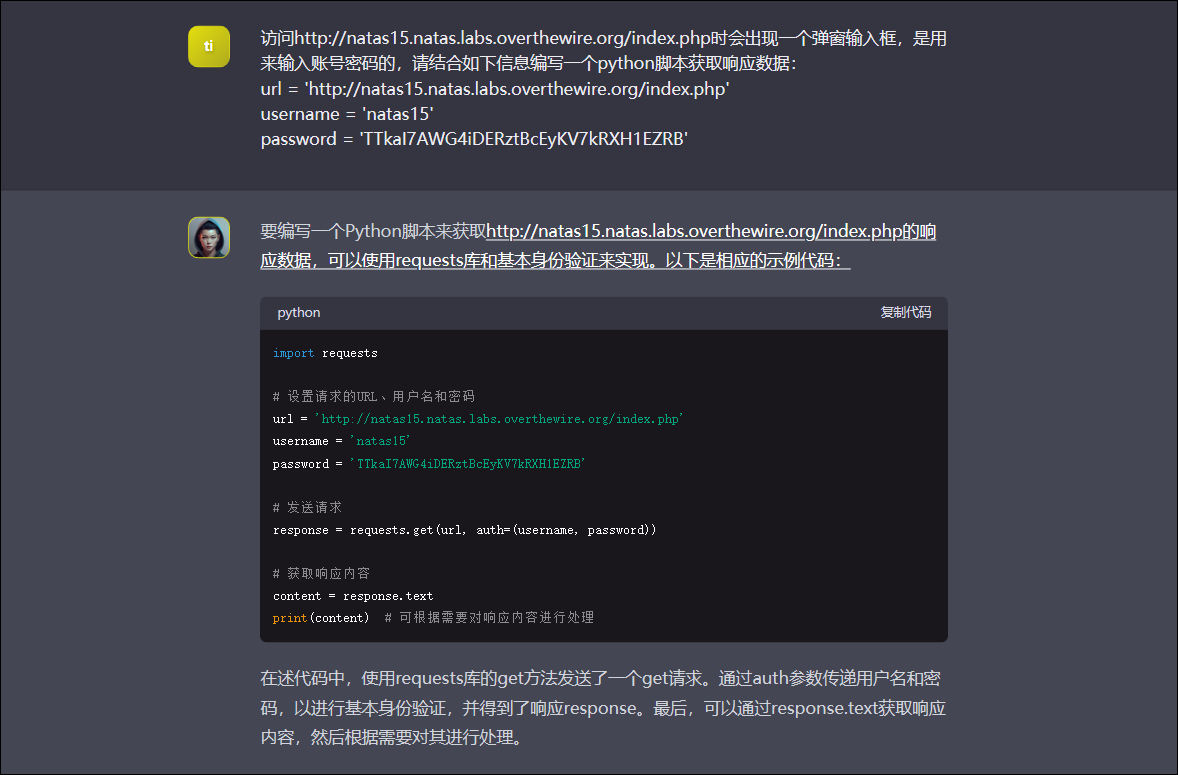Click the requests.get call line in code
1178x775 pixels.
(x=463, y=529)
